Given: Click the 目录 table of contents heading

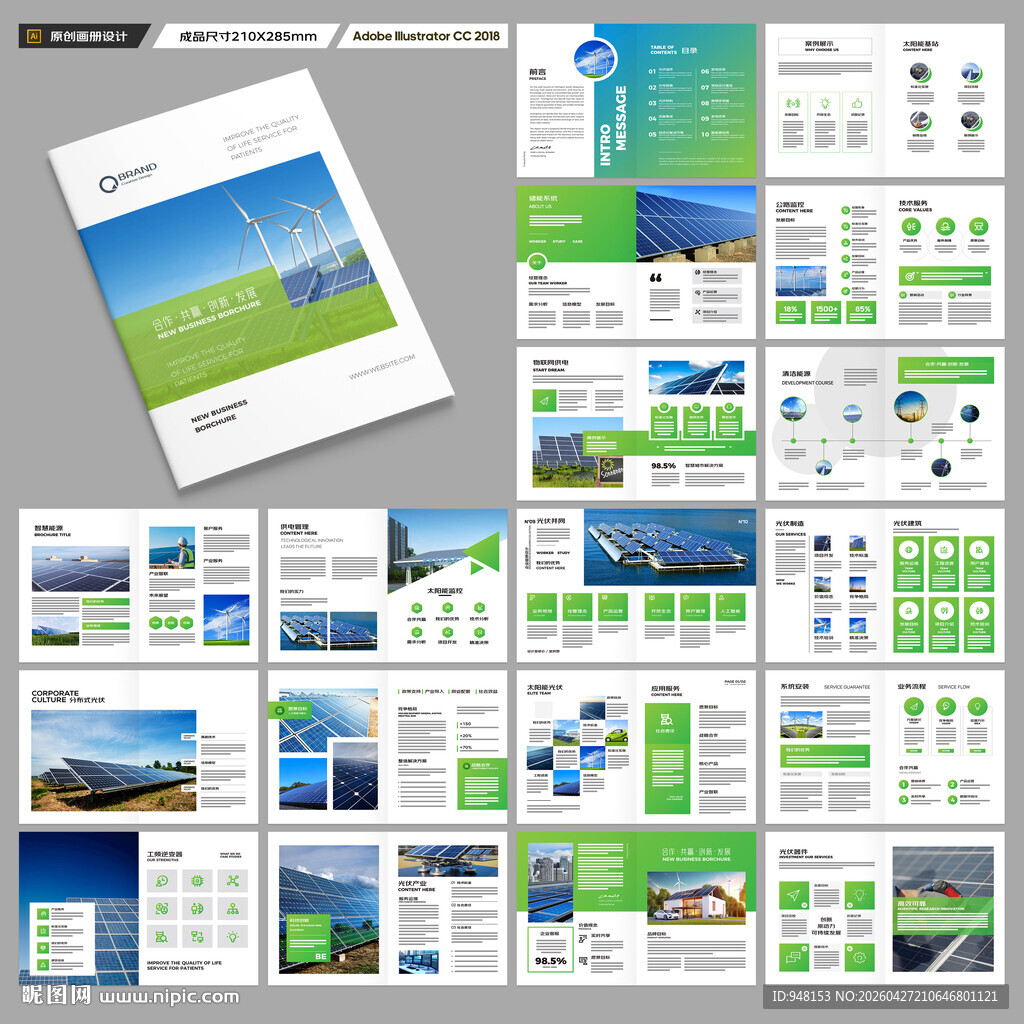Looking at the screenshot, I should point(674,50).
